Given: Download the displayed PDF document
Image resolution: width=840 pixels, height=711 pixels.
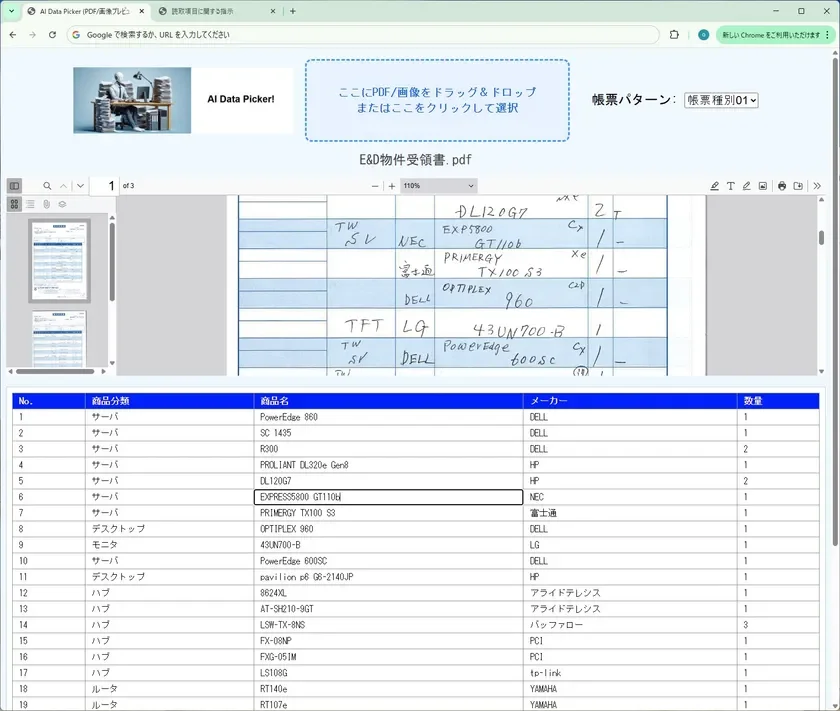Looking at the screenshot, I should point(799,185).
